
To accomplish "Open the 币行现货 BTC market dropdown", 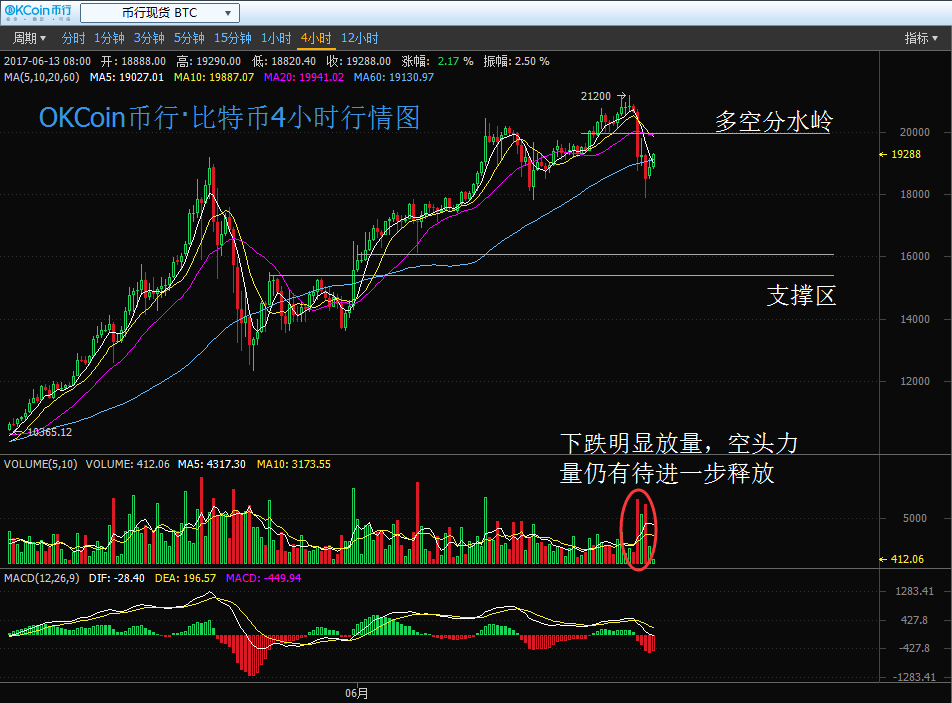I will click(x=160, y=13).
